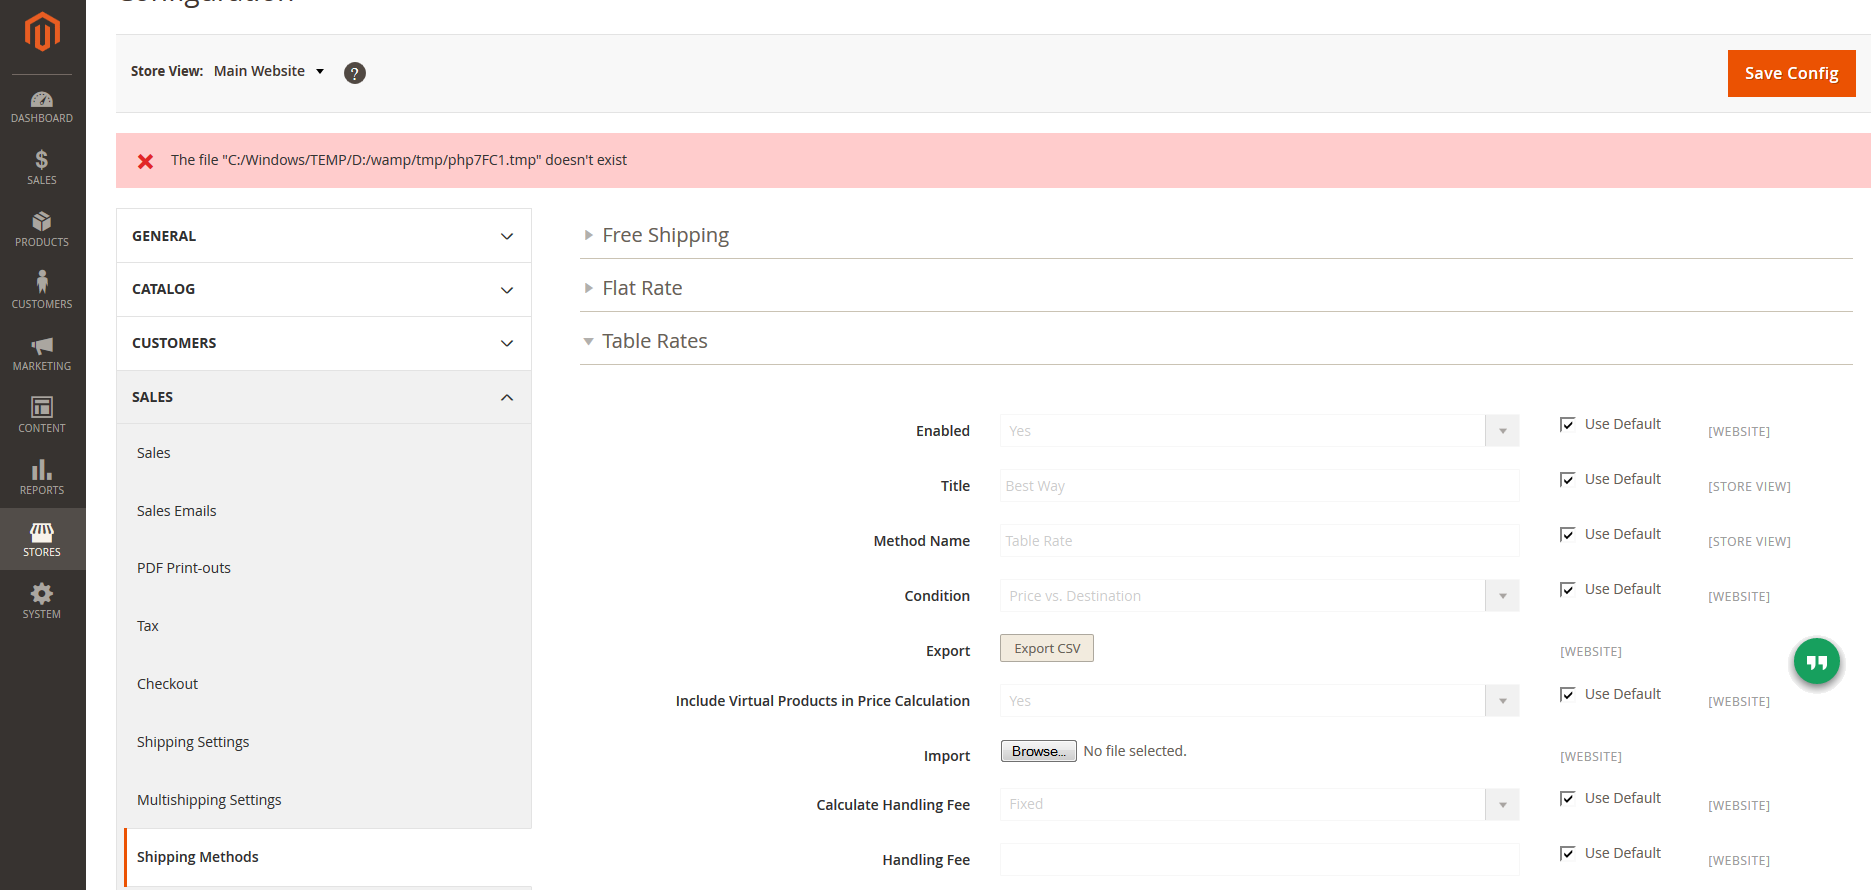Uncheck Use Default for Condition field
Viewport: 1872px width, 890px height.
pyautogui.click(x=1568, y=590)
